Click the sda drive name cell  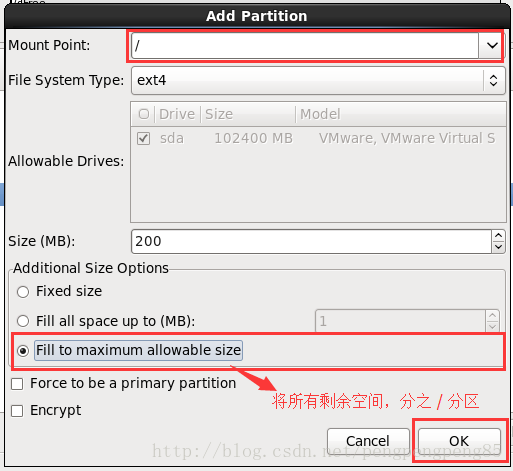pos(172,138)
